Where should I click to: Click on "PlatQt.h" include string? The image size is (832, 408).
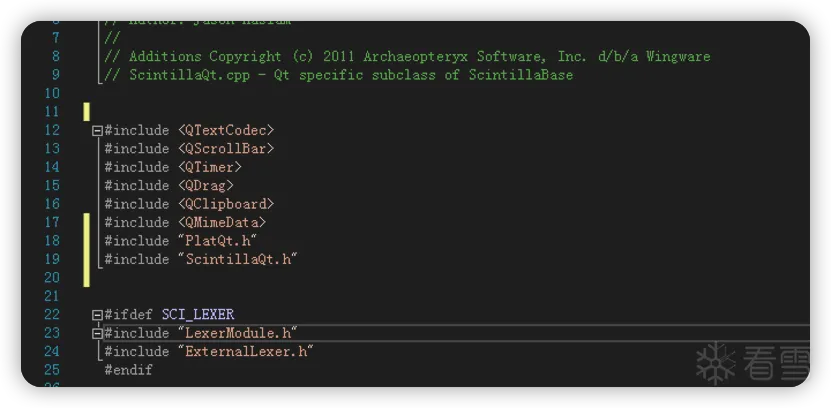pos(218,240)
